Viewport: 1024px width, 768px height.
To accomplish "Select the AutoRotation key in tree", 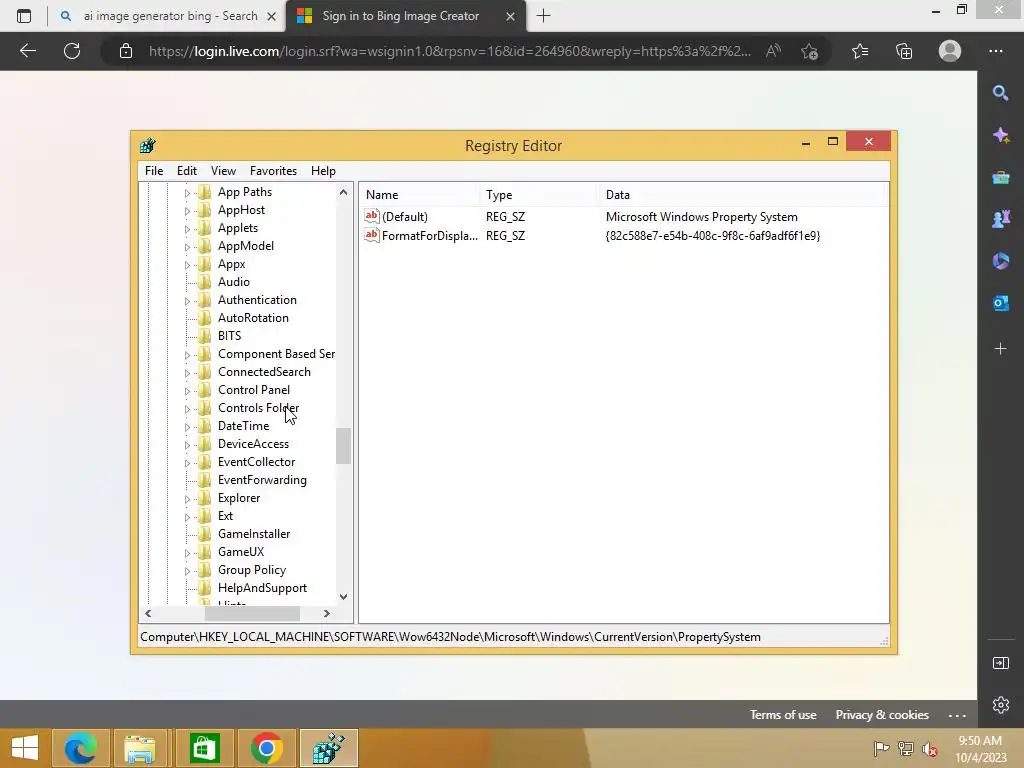I will coord(253,317).
